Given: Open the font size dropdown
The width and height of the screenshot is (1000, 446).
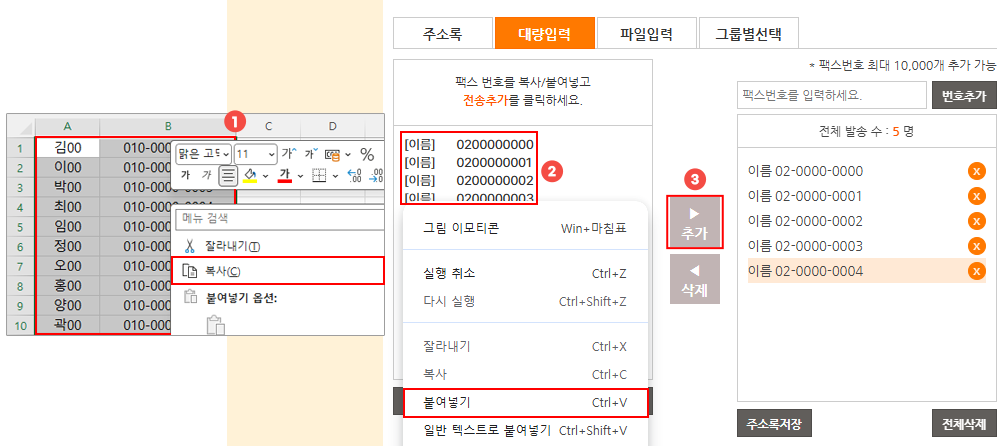Looking at the screenshot, I should pyautogui.click(x=270, y=154).
